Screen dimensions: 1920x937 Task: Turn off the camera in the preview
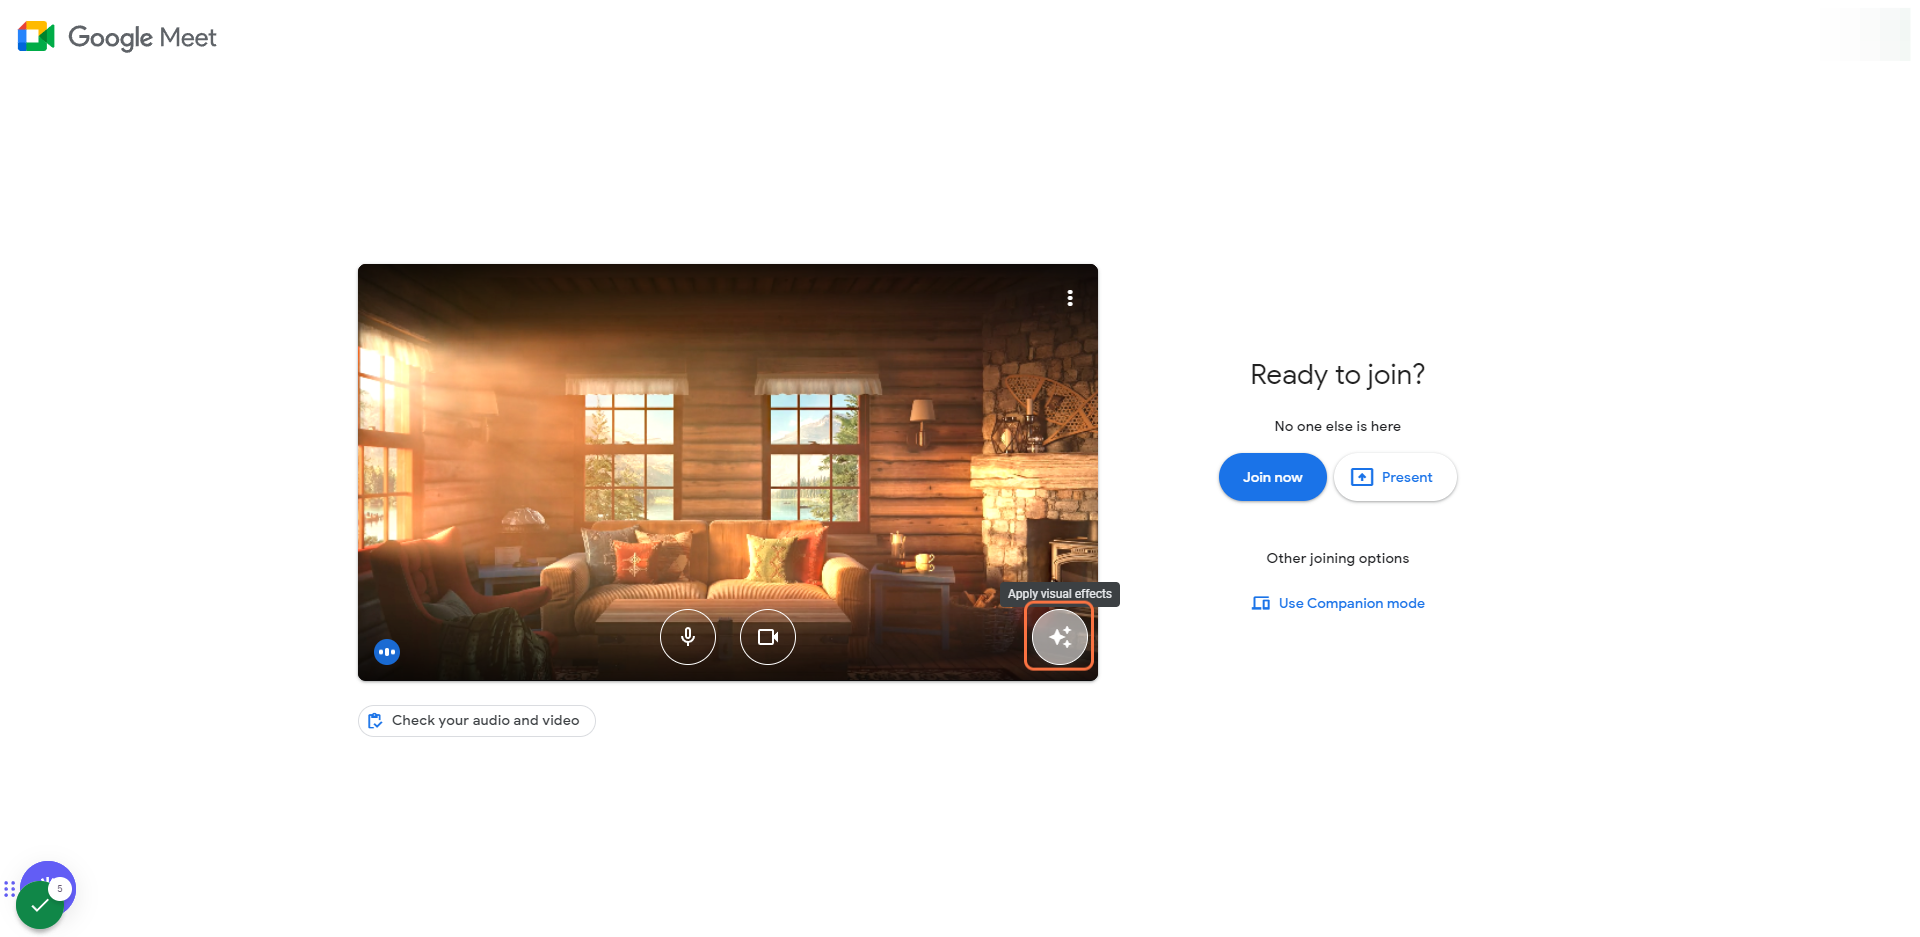(768, 637)
